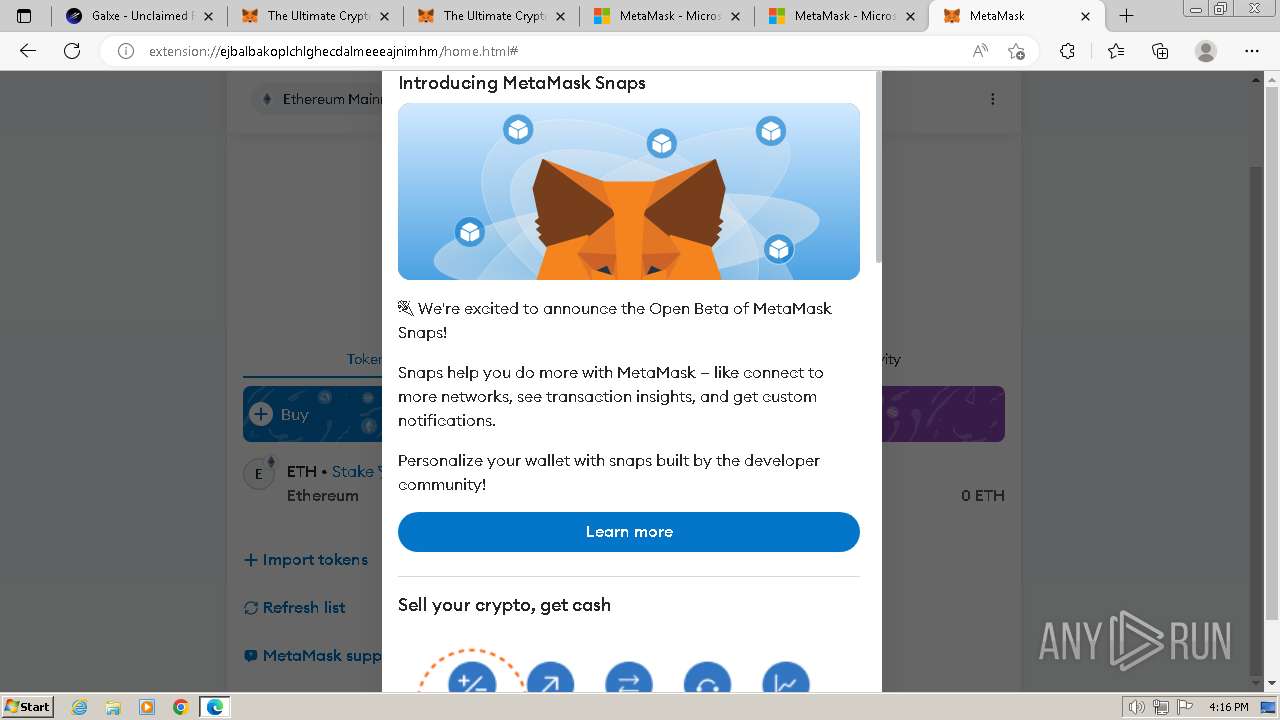Image resolution: width=1280 pixels, height=720 pixels.
Task: Click the browser Back arrow
Action: tap(28, 51)
